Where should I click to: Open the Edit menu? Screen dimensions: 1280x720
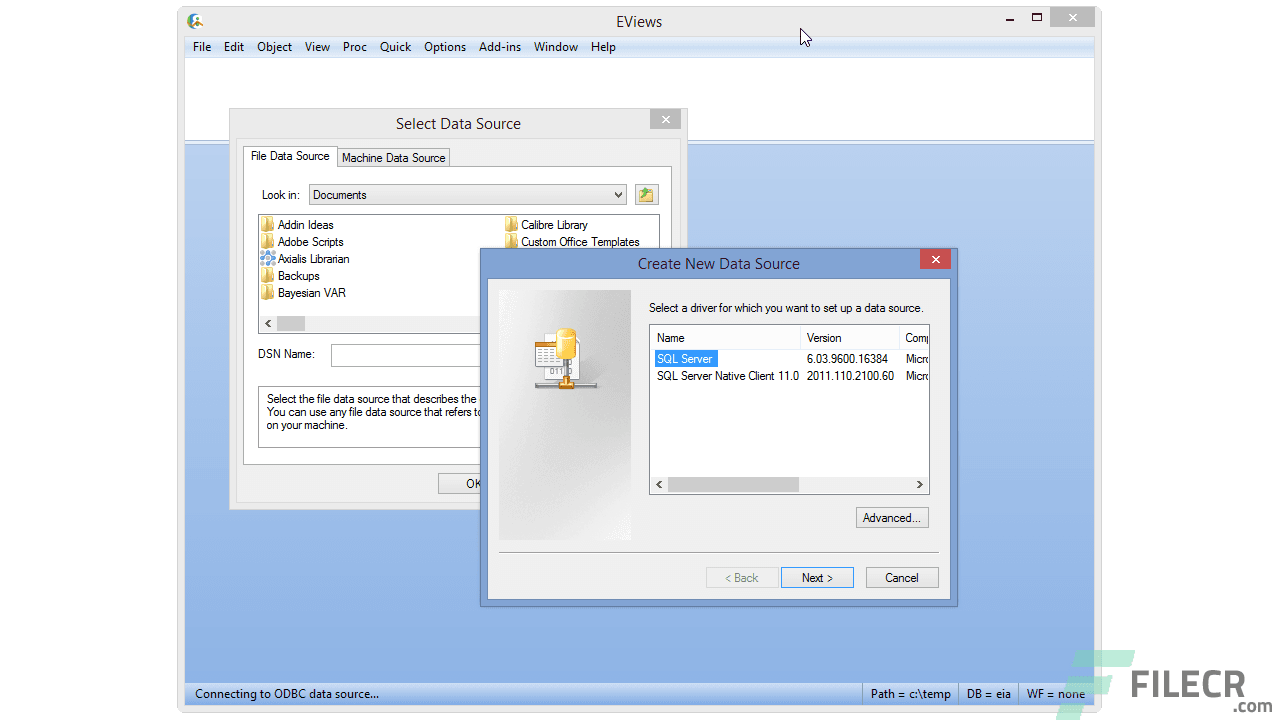tap(234, 47)
